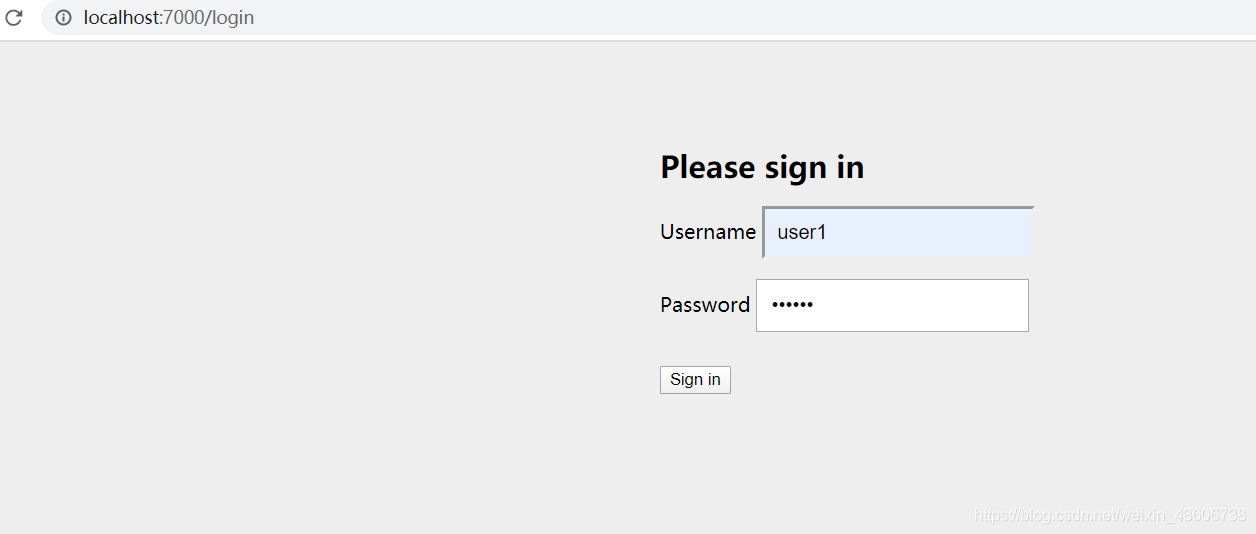Click the Password label text
This screenshot has height=534, width=1256.
tap(704, 305)
